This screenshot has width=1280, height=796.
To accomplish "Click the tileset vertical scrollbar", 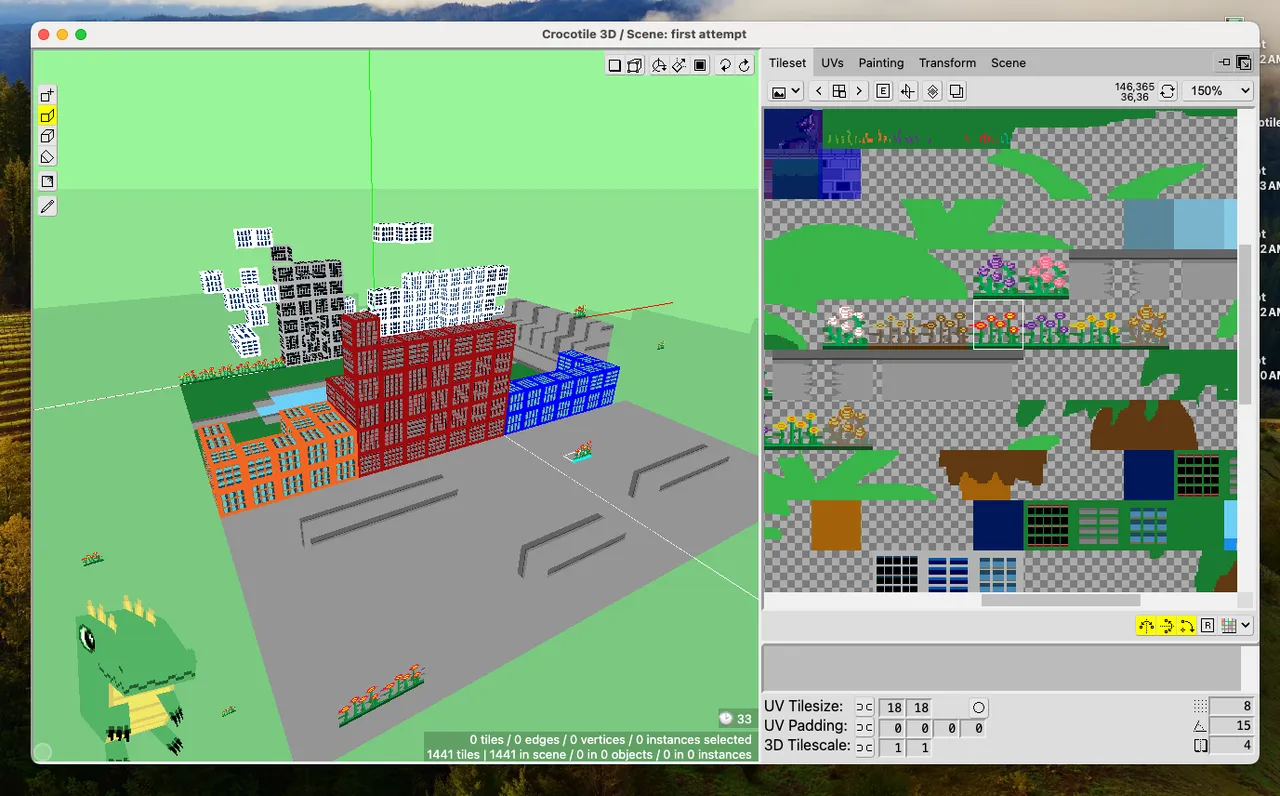I will click(1245, 324).
